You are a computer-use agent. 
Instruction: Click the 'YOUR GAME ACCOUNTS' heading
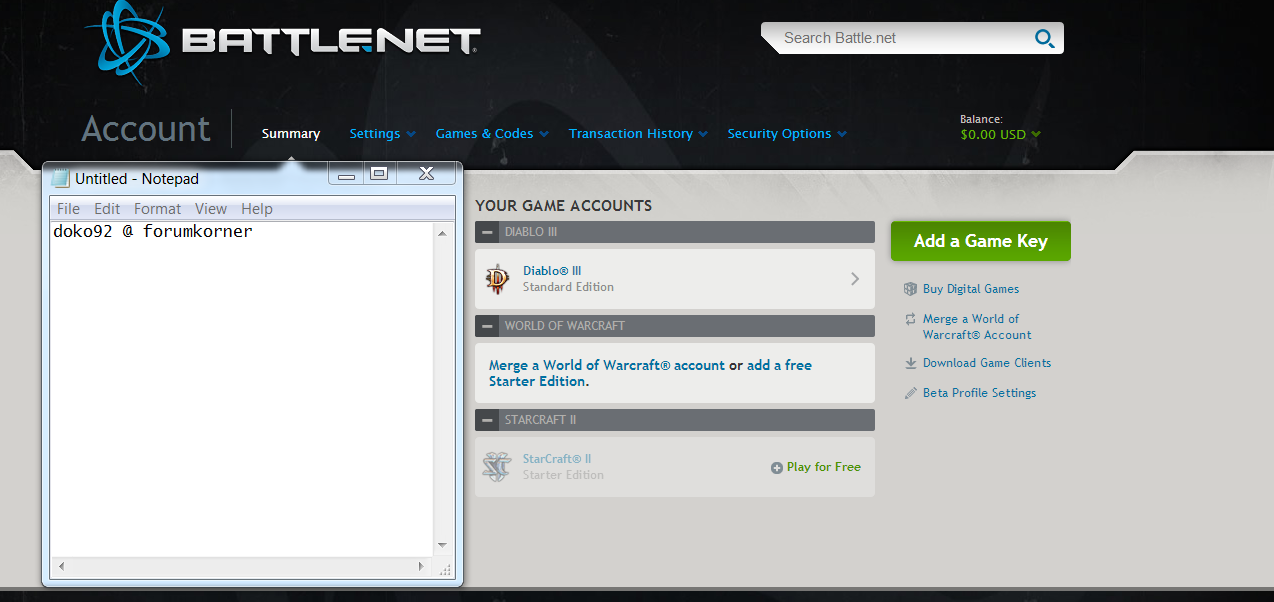click(x=563, y=206)
